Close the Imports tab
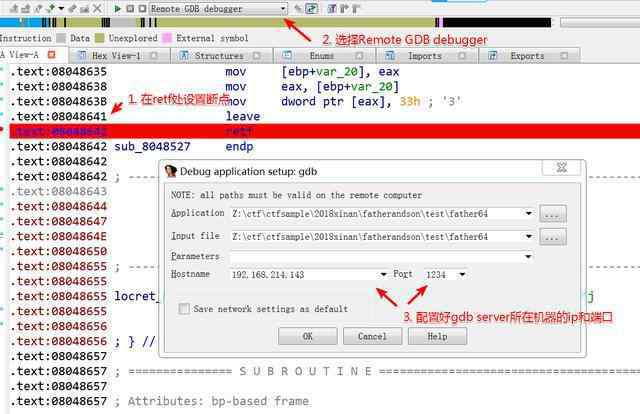 point(462,56)
